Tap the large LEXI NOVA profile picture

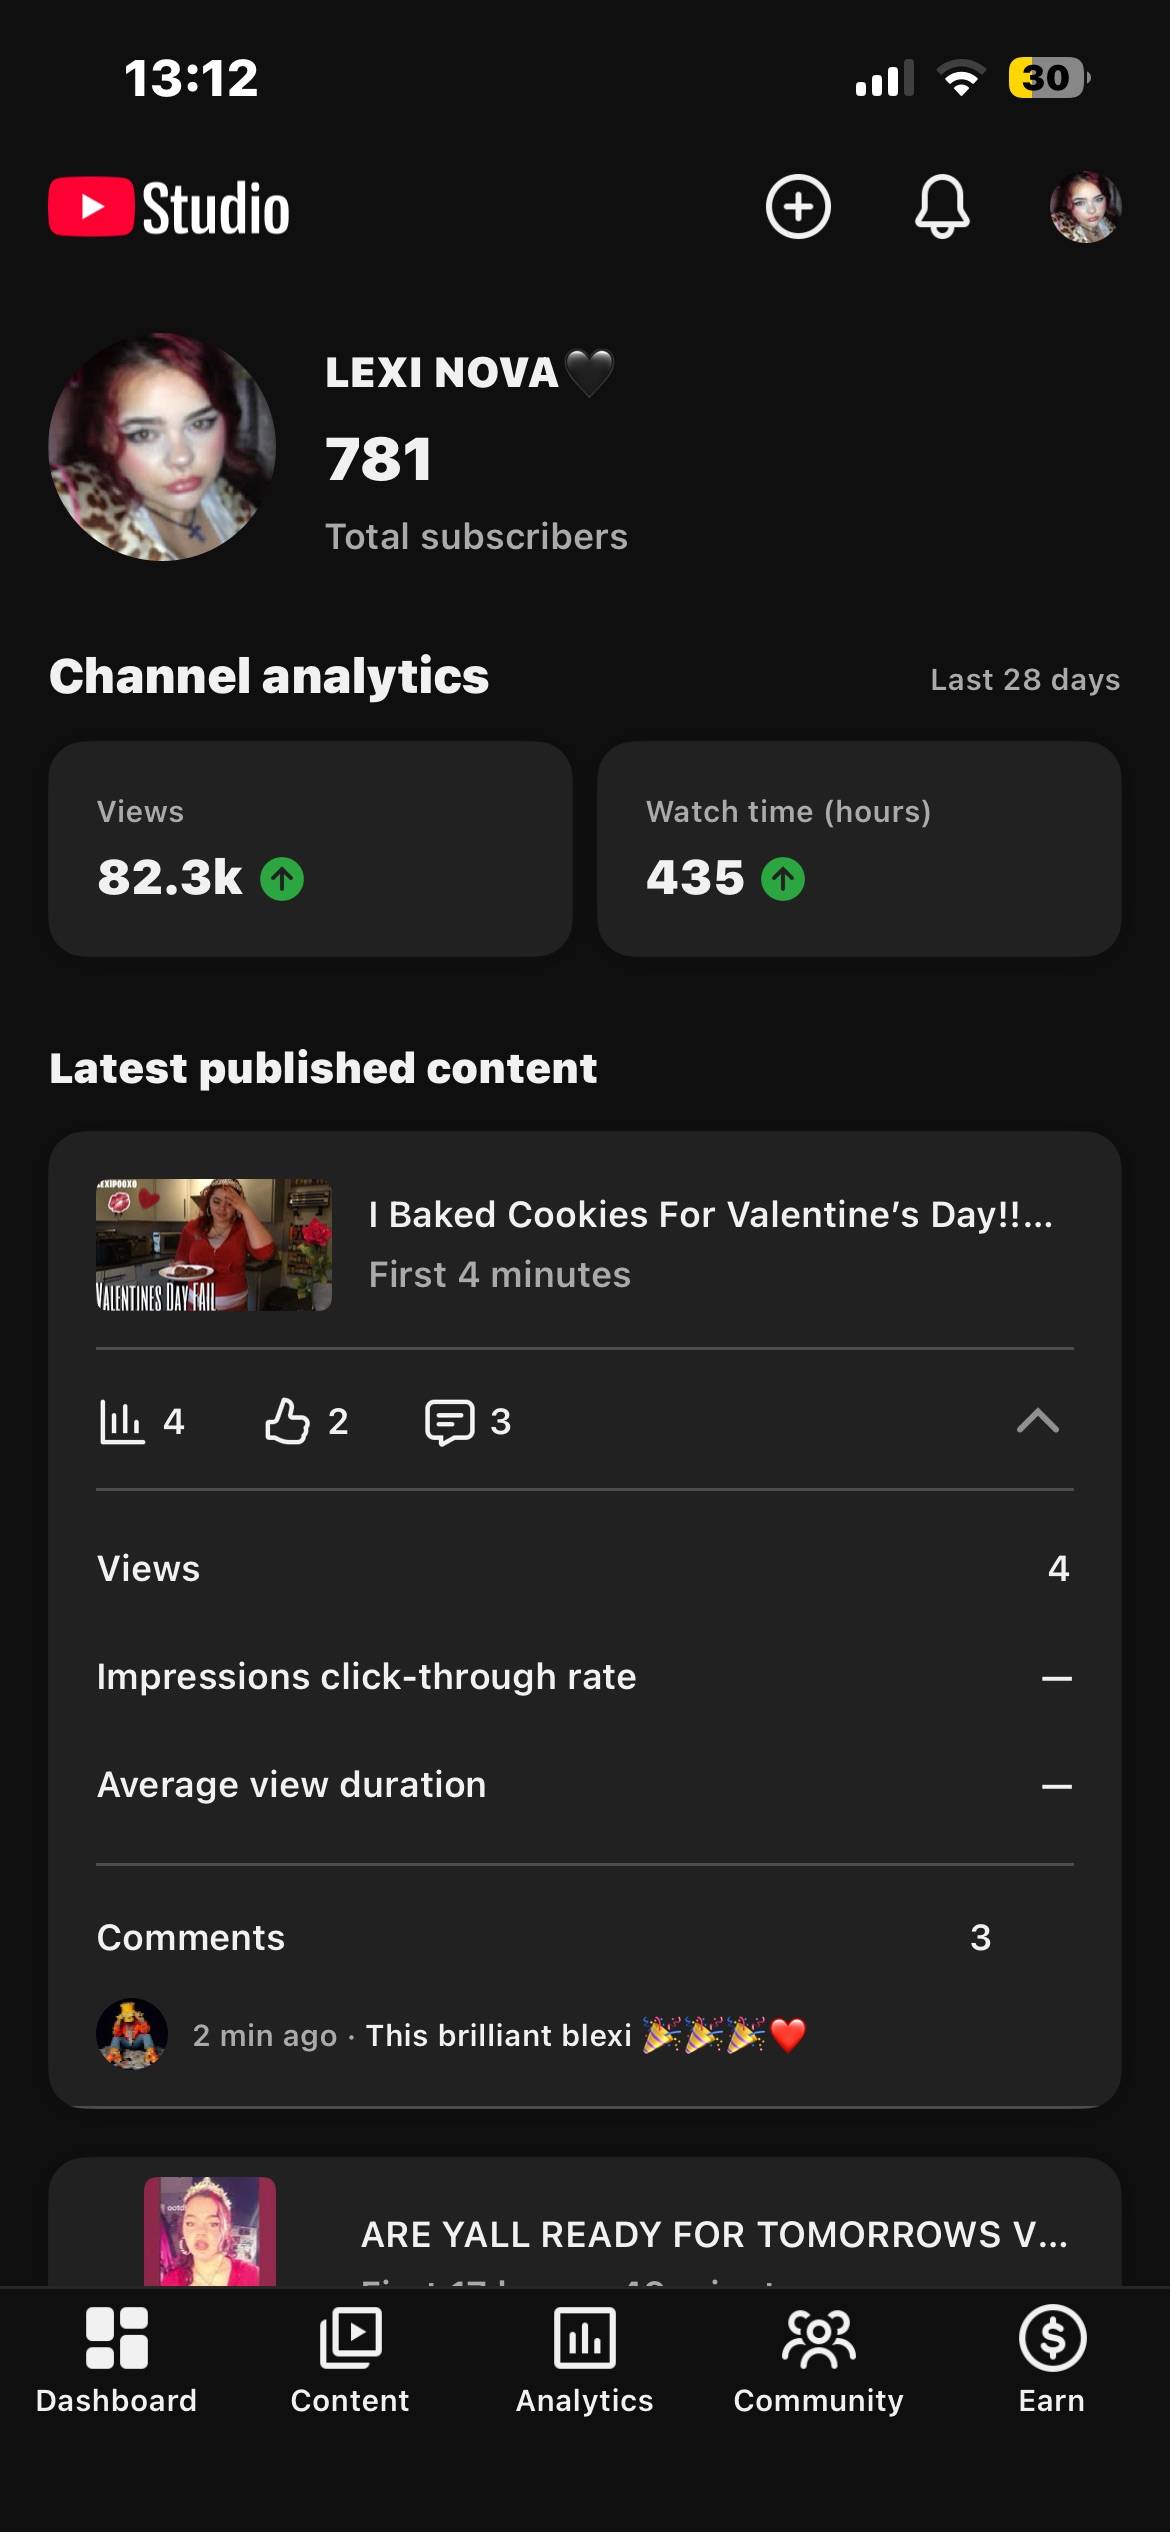pos(162,447)
